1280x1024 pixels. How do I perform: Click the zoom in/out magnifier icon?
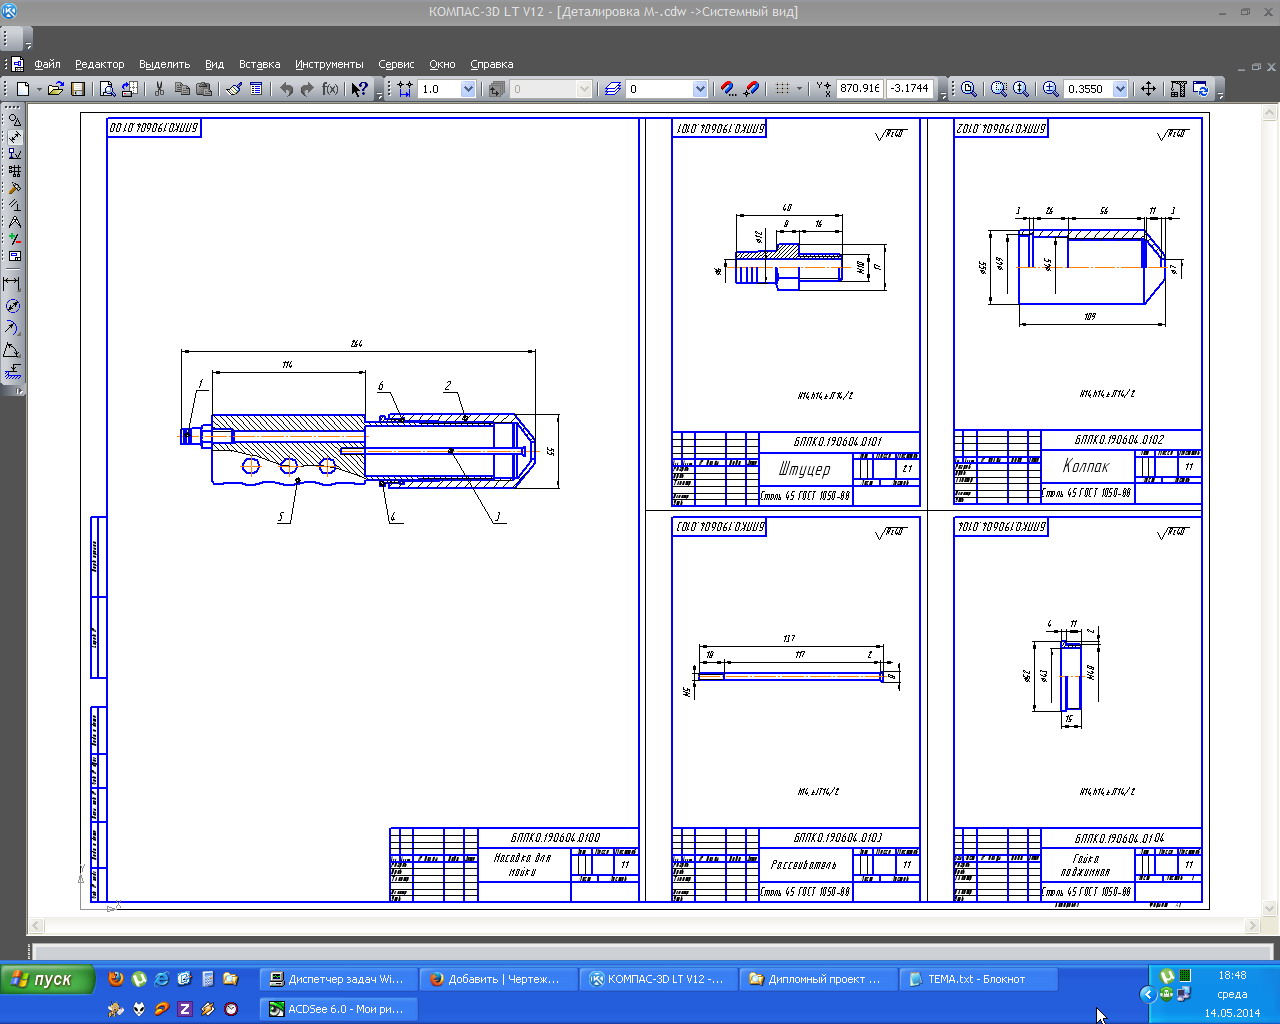coord(1051,89)
